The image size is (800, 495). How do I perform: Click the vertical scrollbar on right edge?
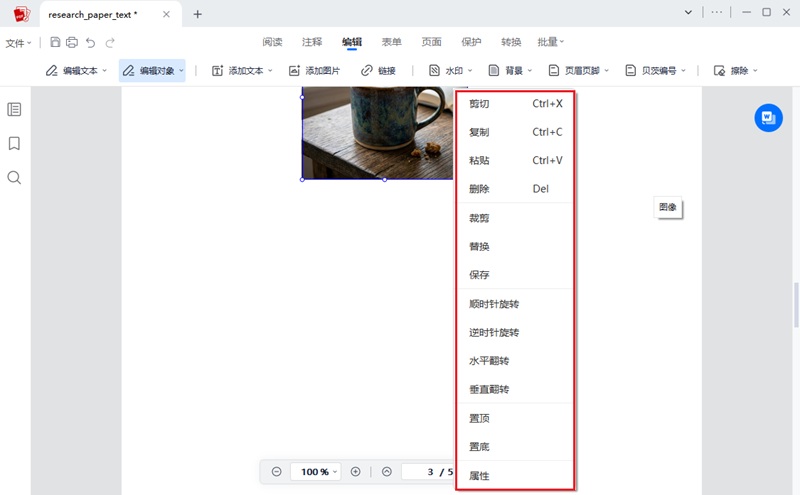click(796, 305)
